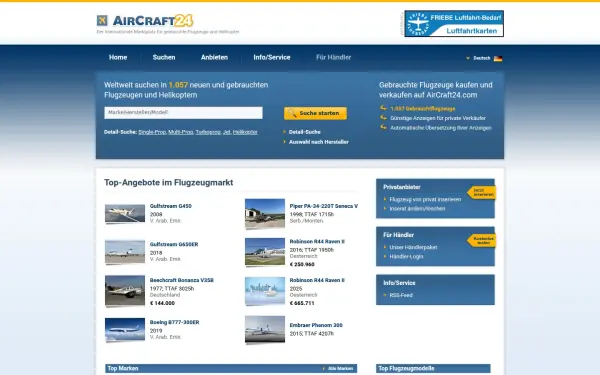Click arrow icon beside Günstige Anzeigen

point(383,117)
